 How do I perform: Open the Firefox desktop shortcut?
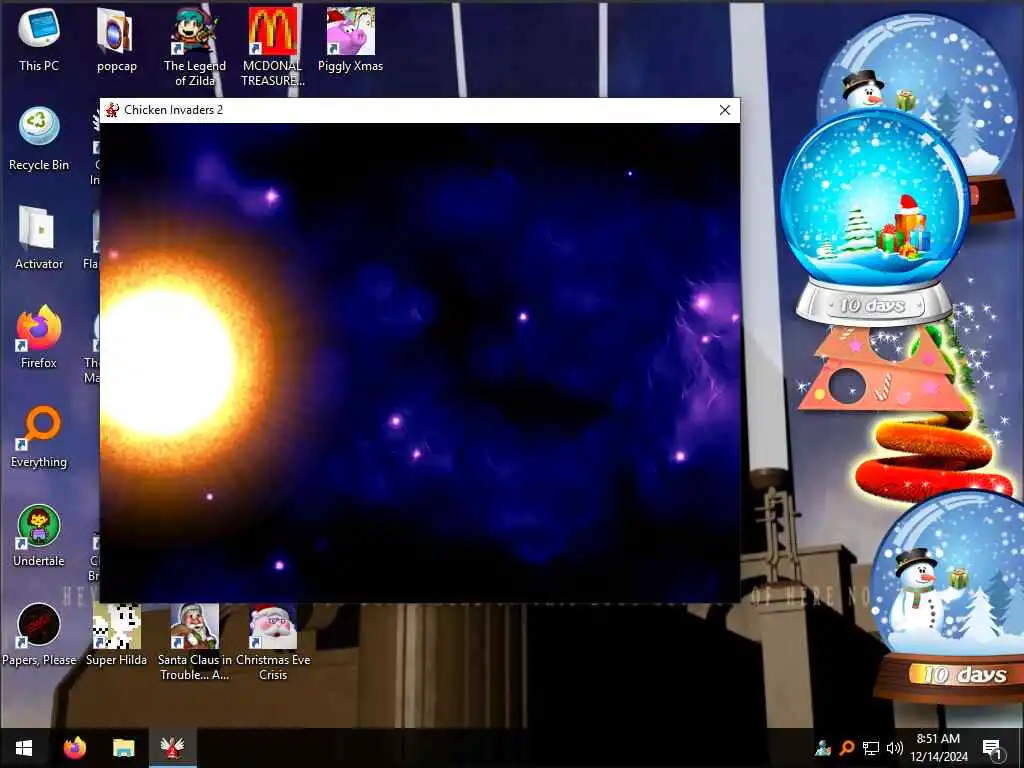[39, 337]
